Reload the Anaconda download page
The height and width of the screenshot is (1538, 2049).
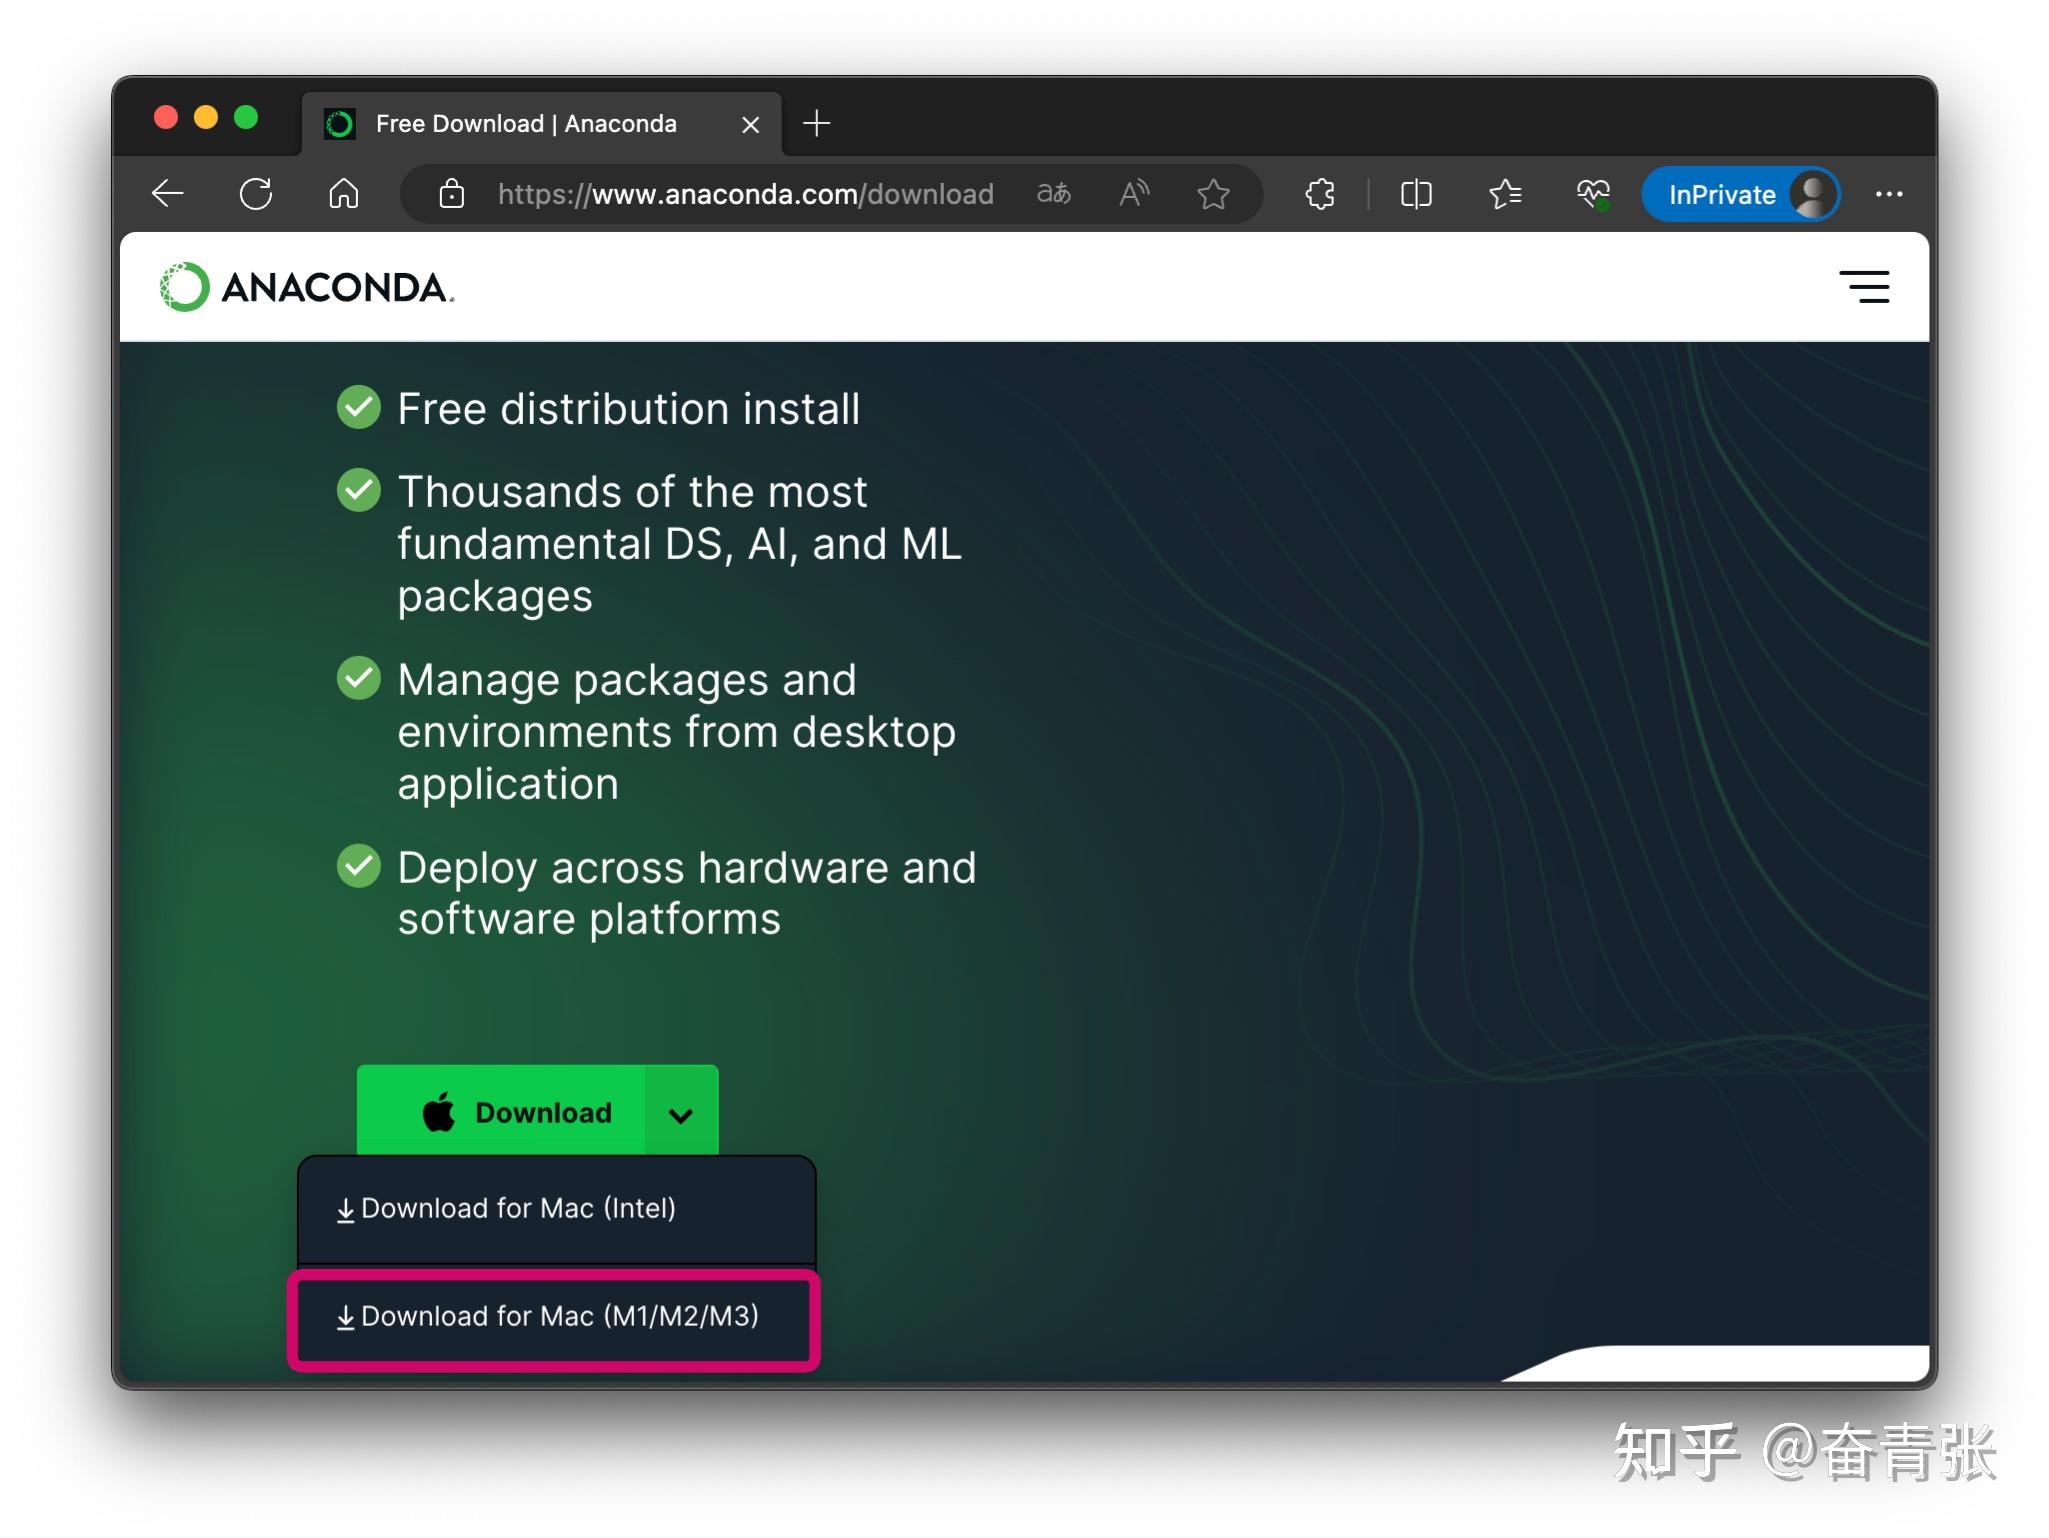click(256, 194)
